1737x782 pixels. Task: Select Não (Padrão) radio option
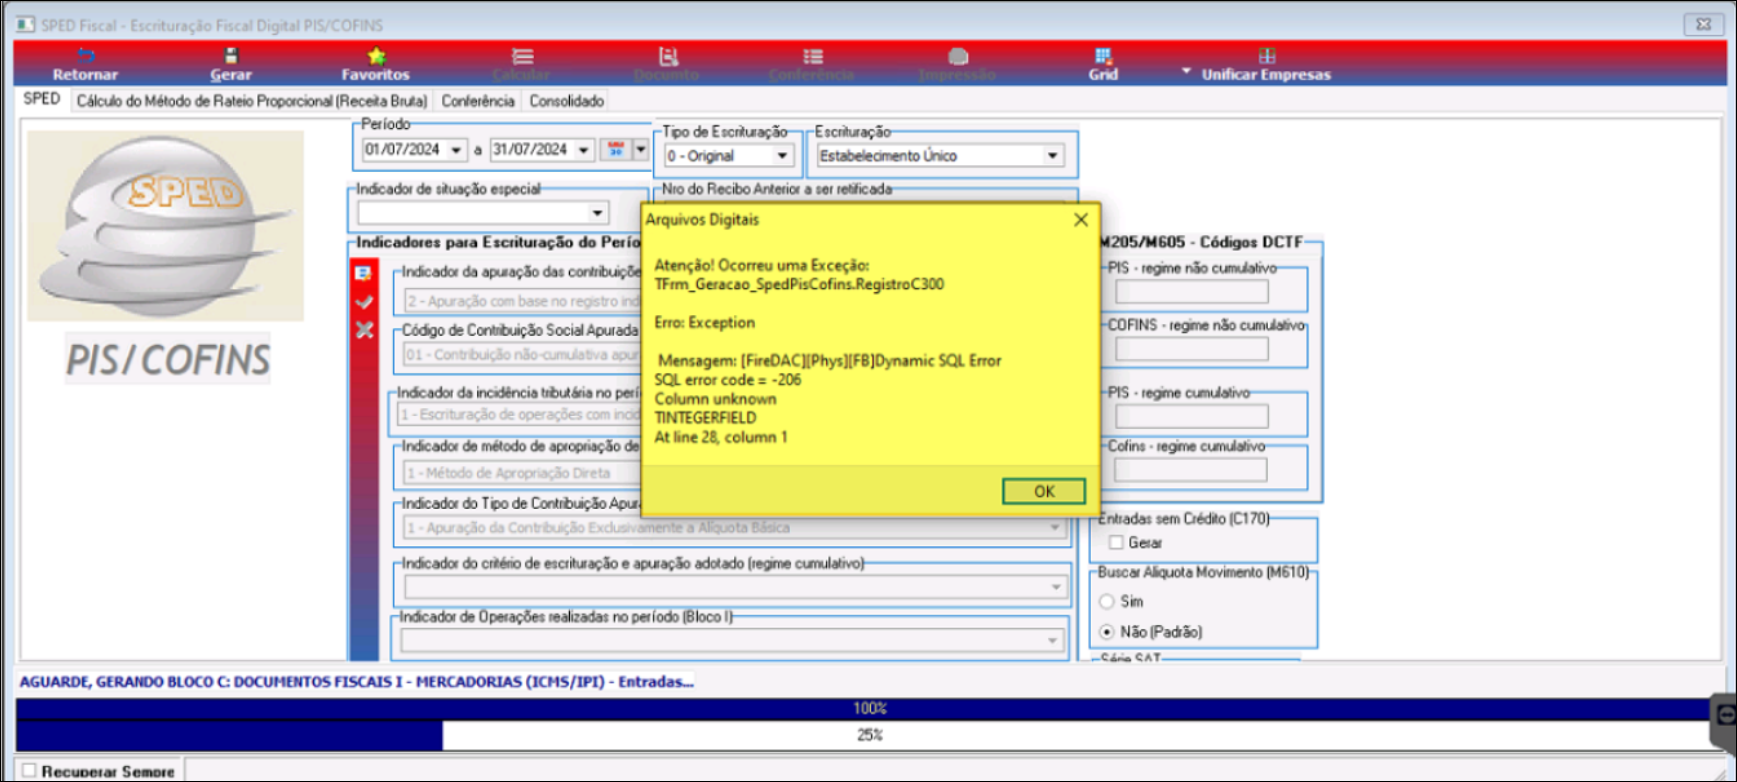coord(1107,632)
